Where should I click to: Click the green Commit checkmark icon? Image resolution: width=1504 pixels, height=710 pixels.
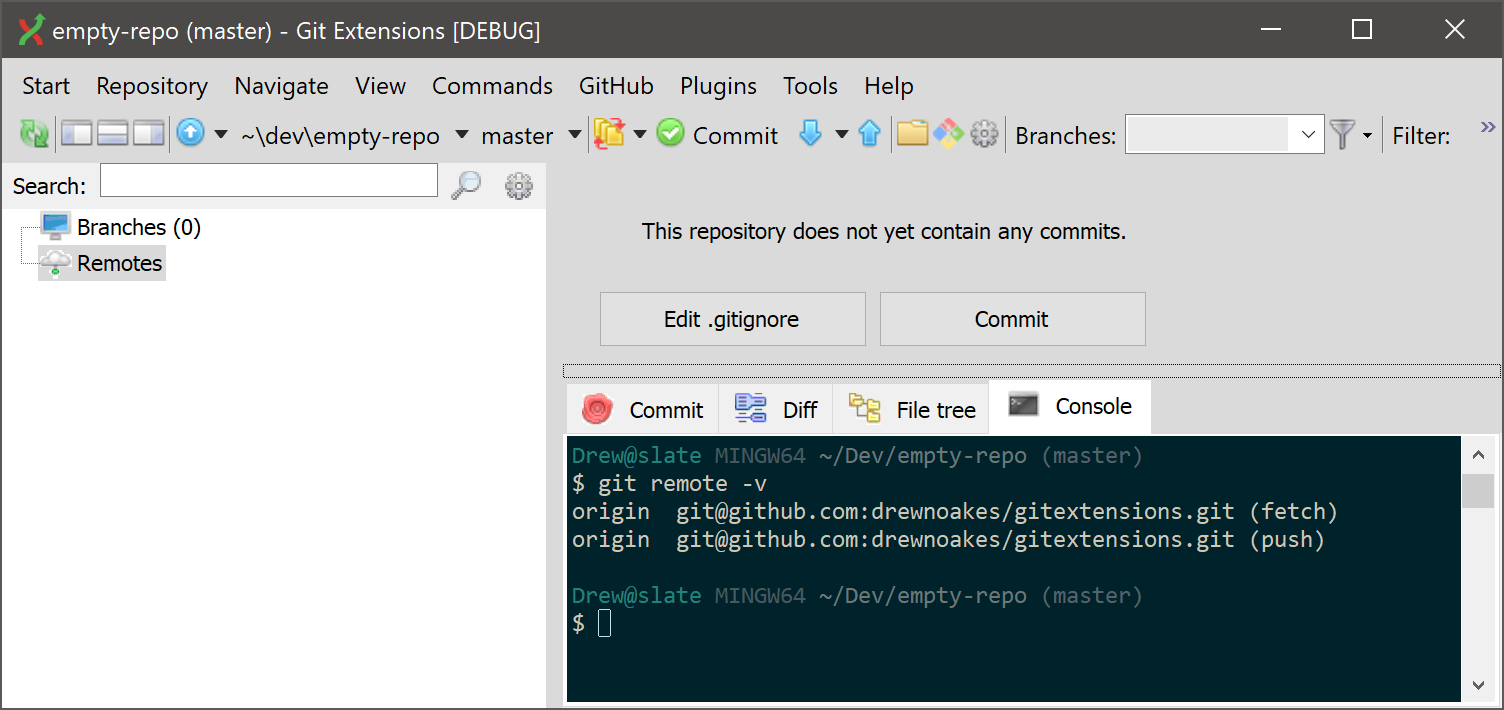coord(670,134)
